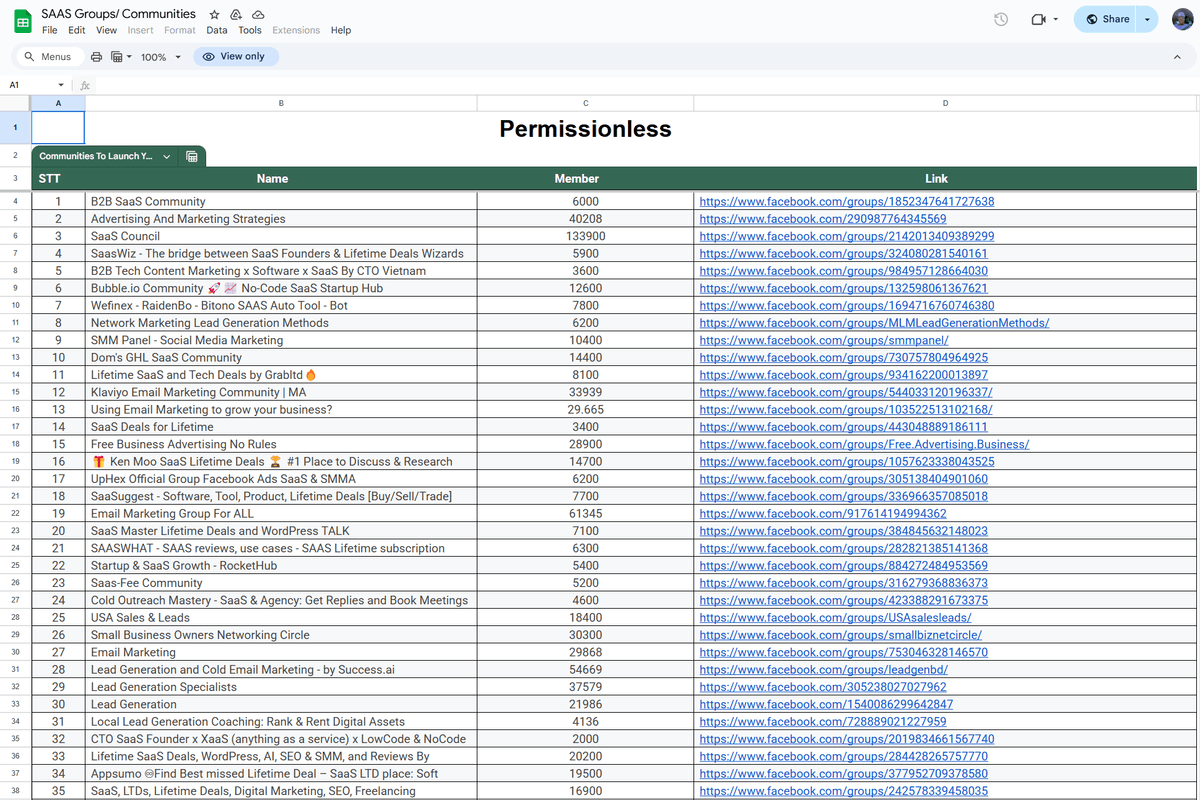Screen dimensions: 1200x800
Task: Open the Help menu
Action: [341, 30]
